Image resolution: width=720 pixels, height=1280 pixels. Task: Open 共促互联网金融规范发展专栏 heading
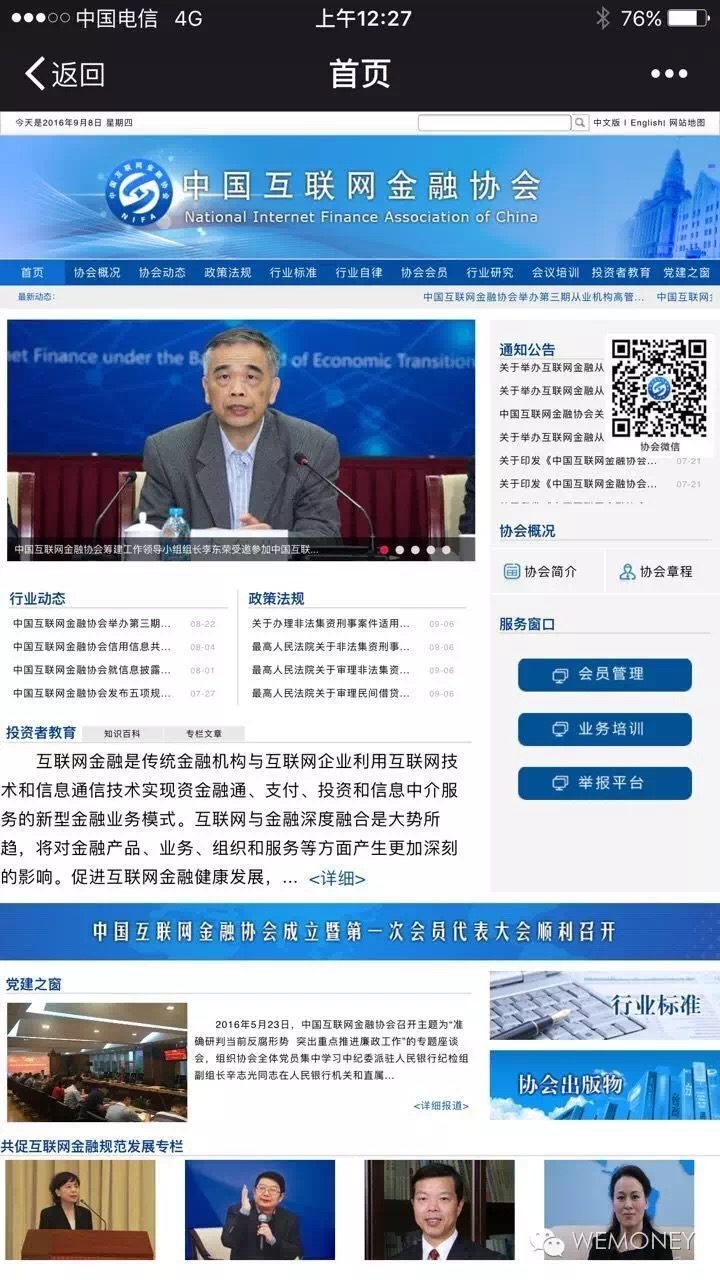click(x=92, y=1146)
